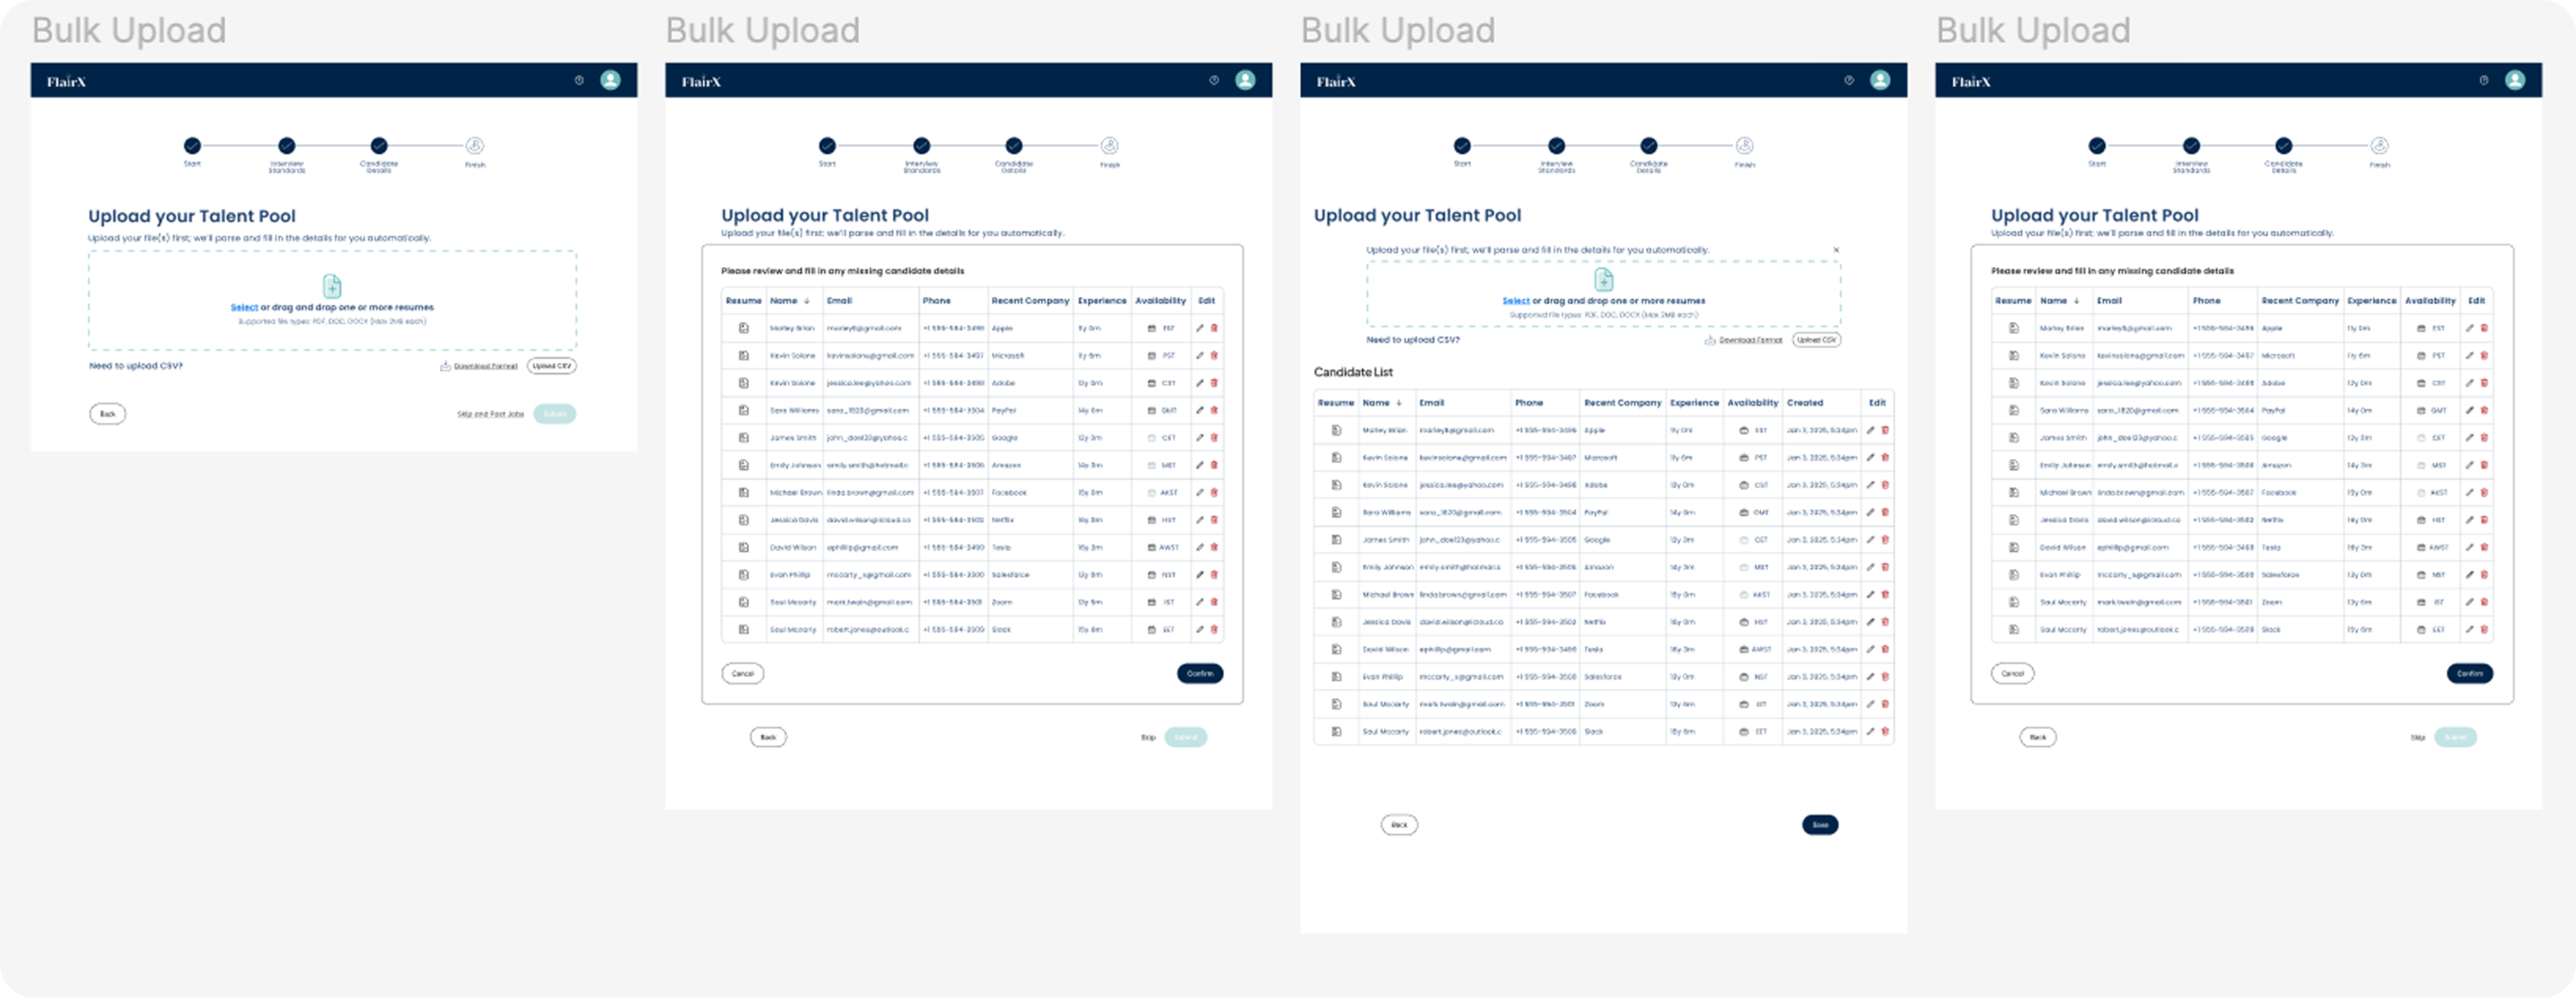Viewport: 2576px width, 998px height.
Task: Click the Upload CSV button in the first frame
Action: pyautogui.click(x=552, y=366)
